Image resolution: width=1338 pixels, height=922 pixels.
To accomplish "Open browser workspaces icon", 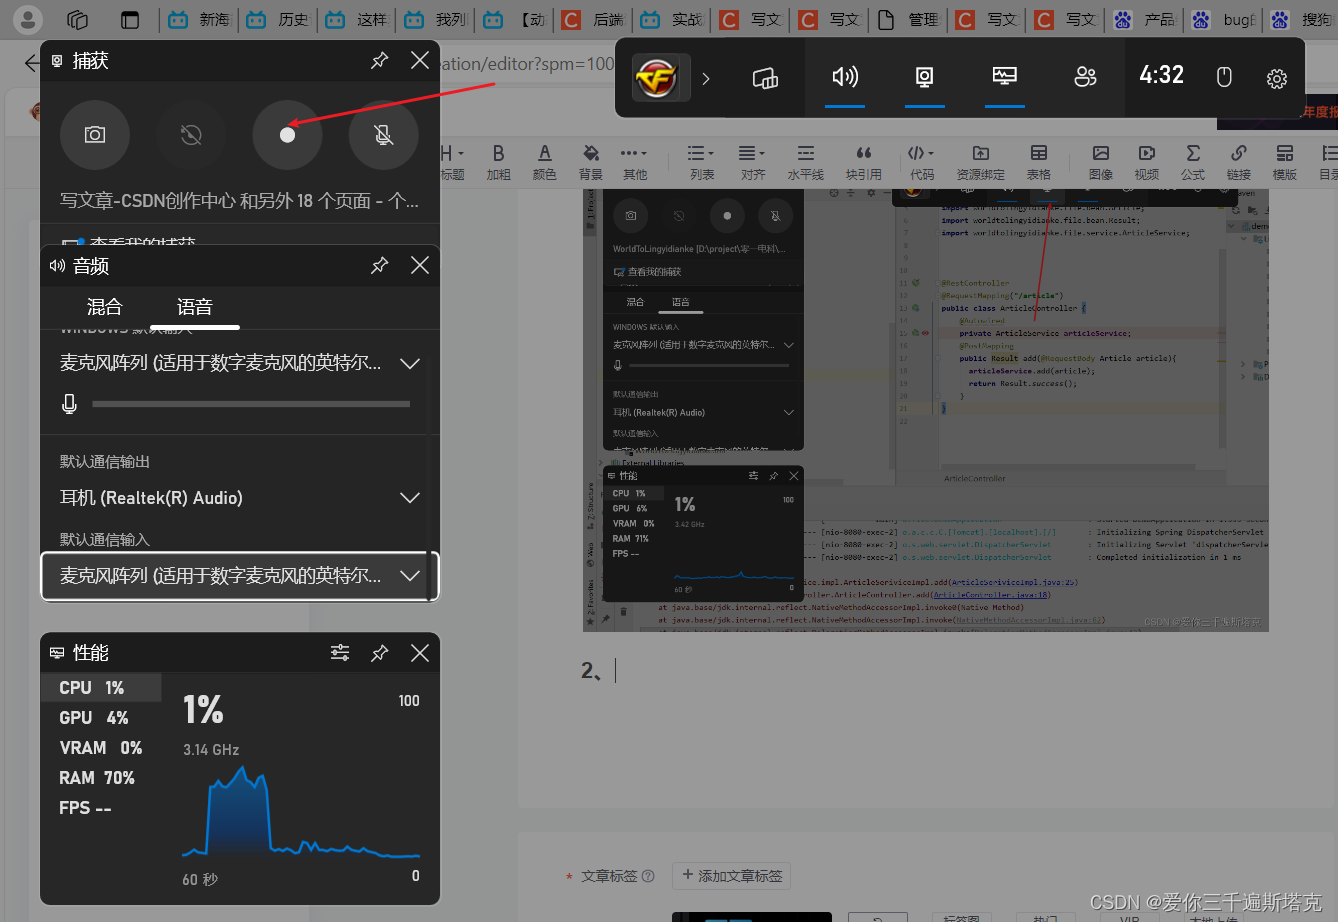I will tap(77, 19).
